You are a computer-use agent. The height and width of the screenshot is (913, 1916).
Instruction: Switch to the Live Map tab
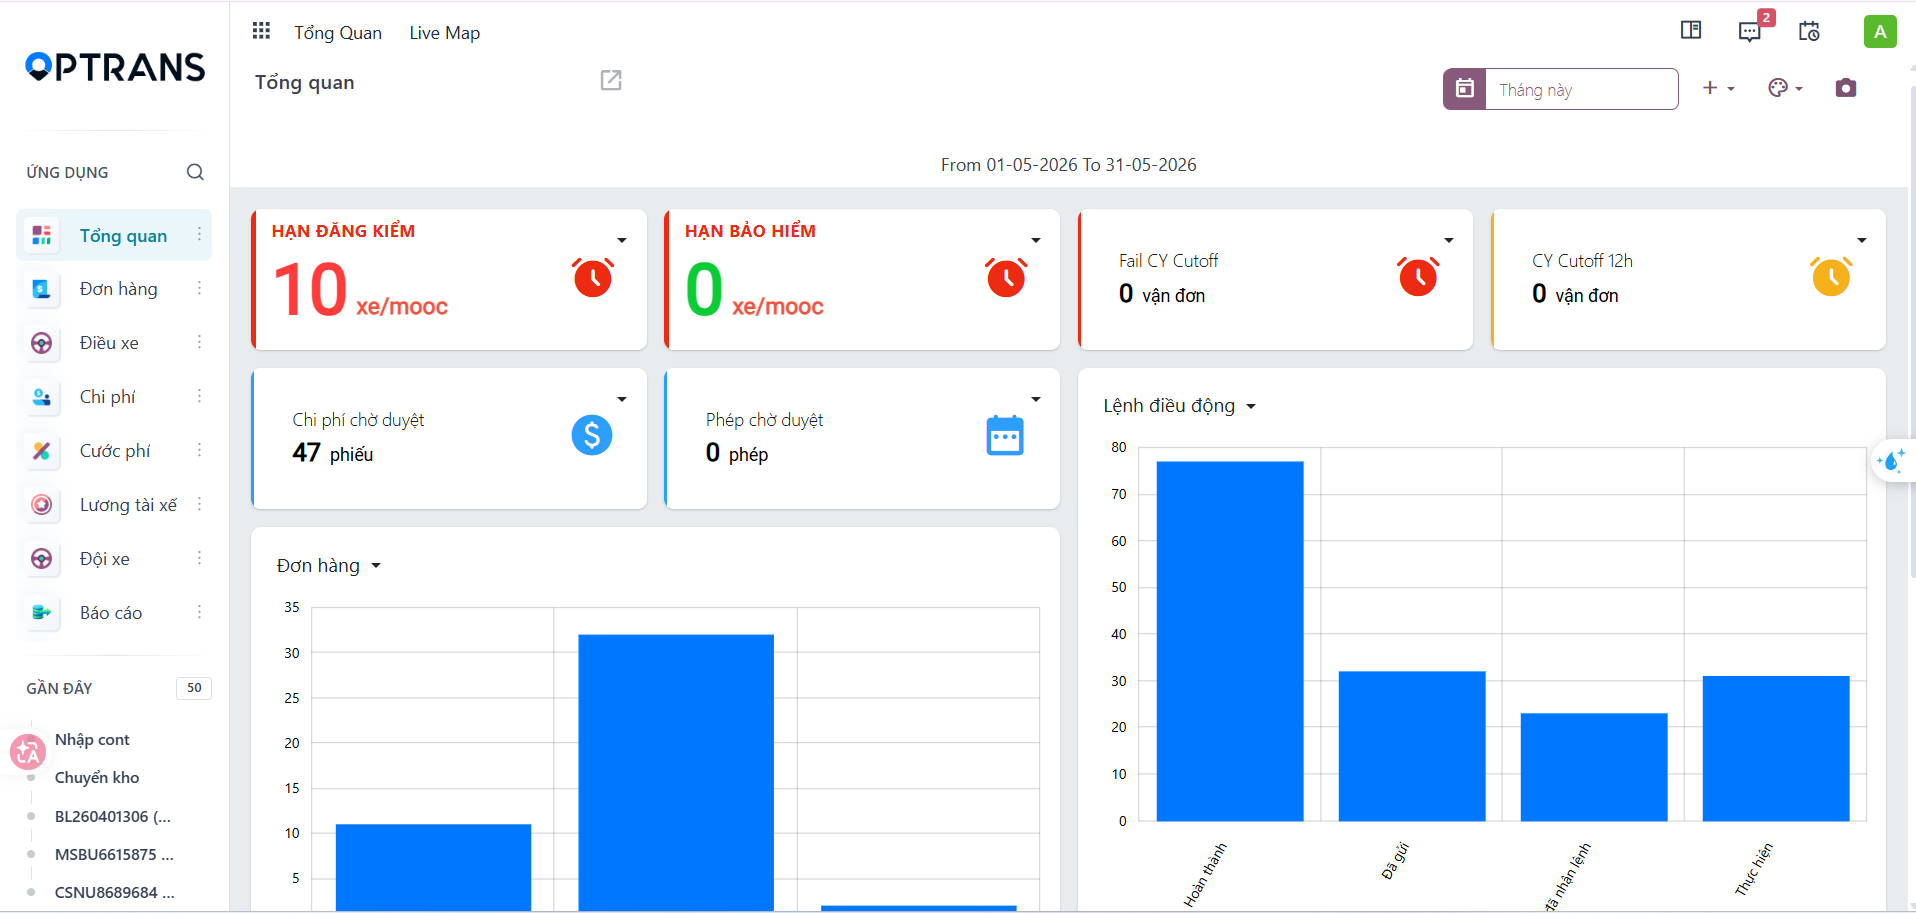tap(445, 33)
